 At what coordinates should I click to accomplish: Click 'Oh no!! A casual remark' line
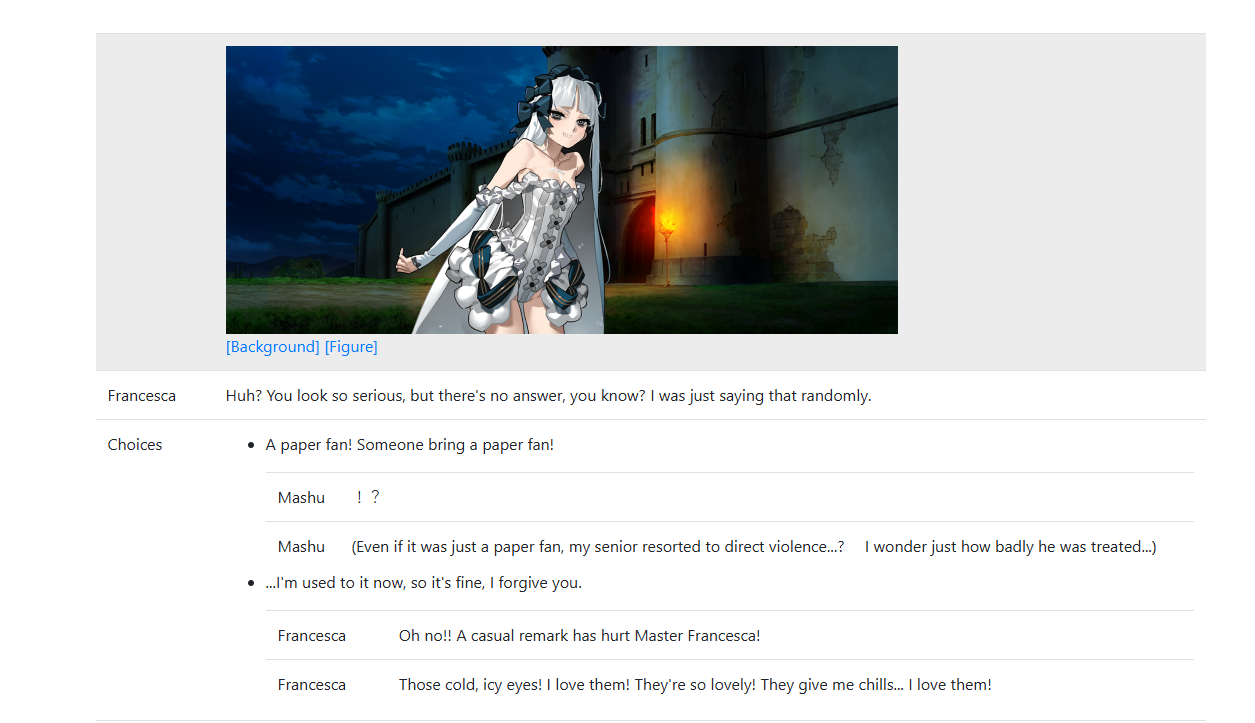tap(580, 636)
